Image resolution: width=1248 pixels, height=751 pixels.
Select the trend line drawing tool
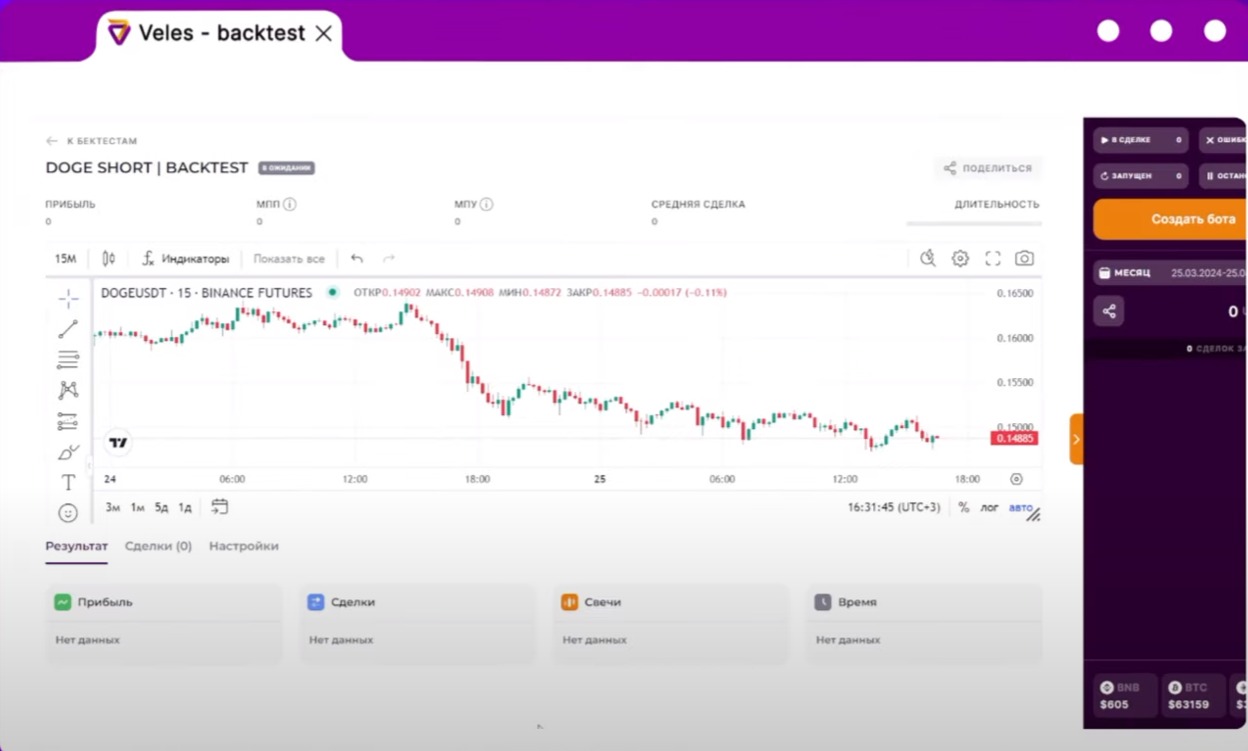(x=68, y=329)
